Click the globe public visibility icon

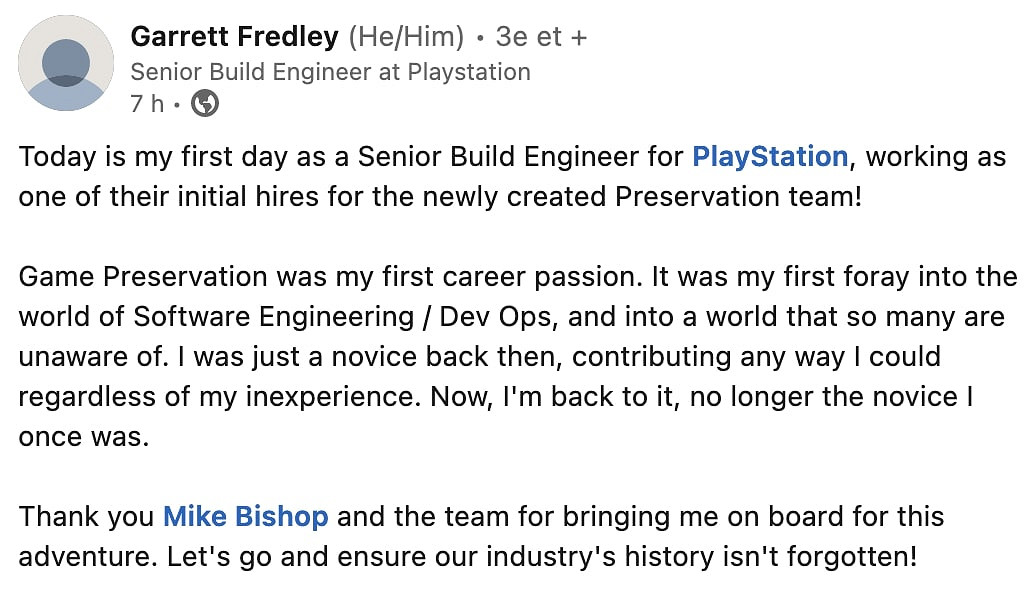(x=205, y=103)
